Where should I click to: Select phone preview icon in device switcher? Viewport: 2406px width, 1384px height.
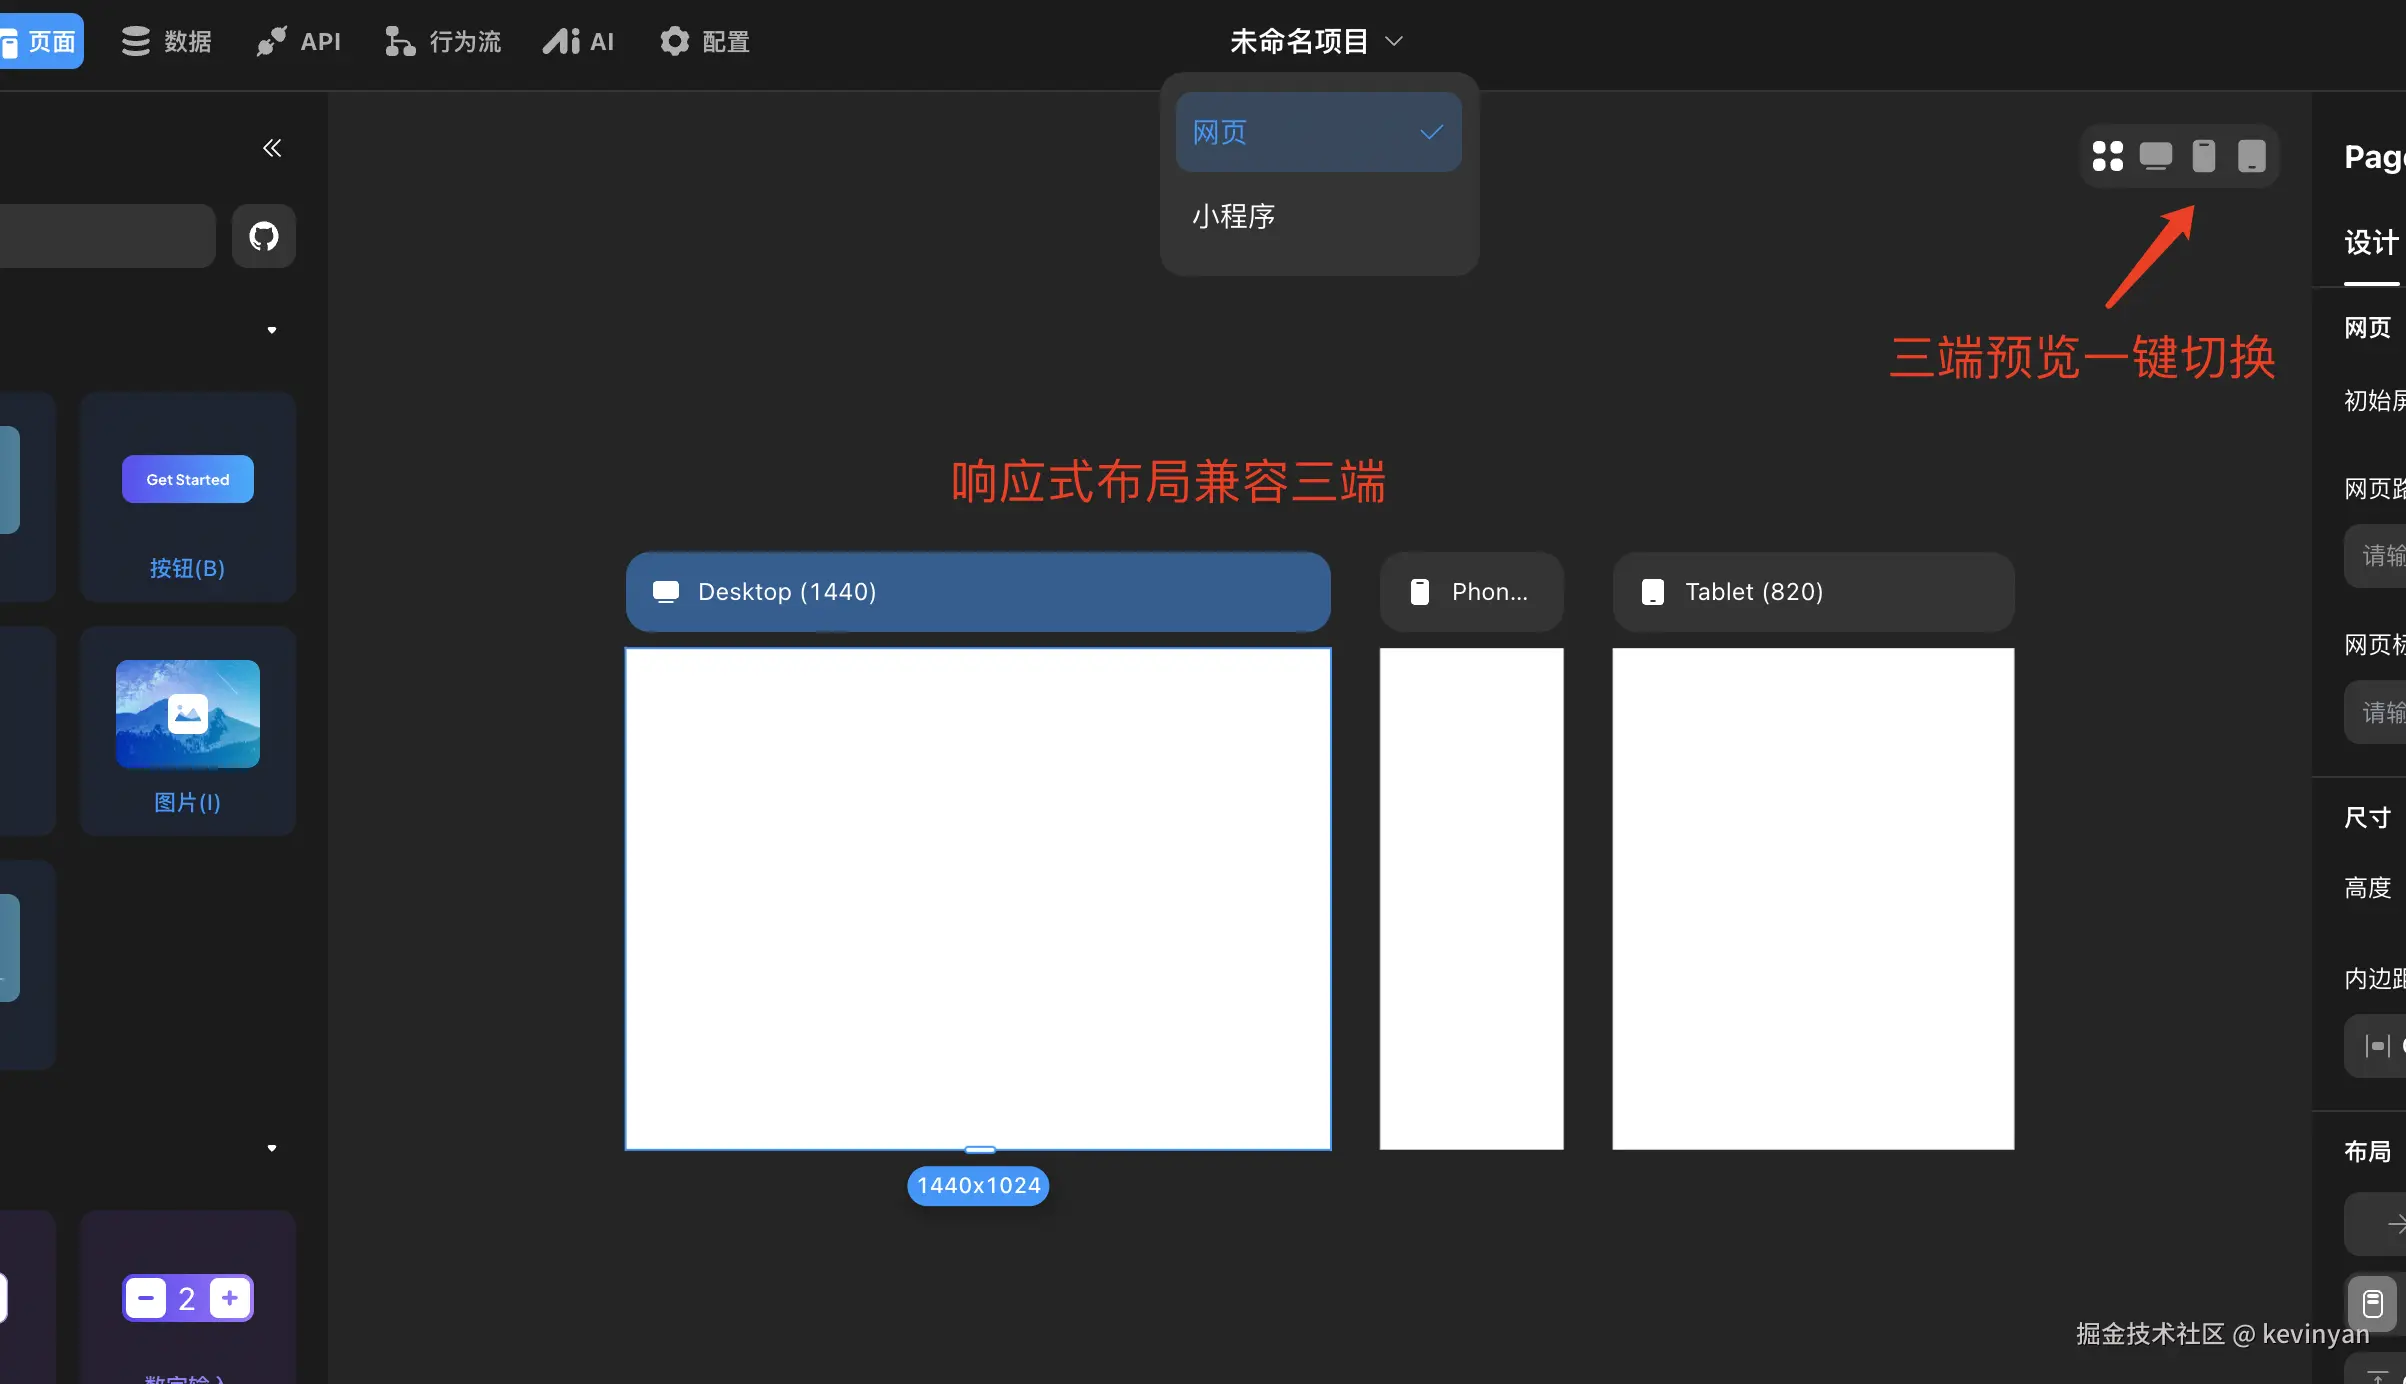(2203, 156)
